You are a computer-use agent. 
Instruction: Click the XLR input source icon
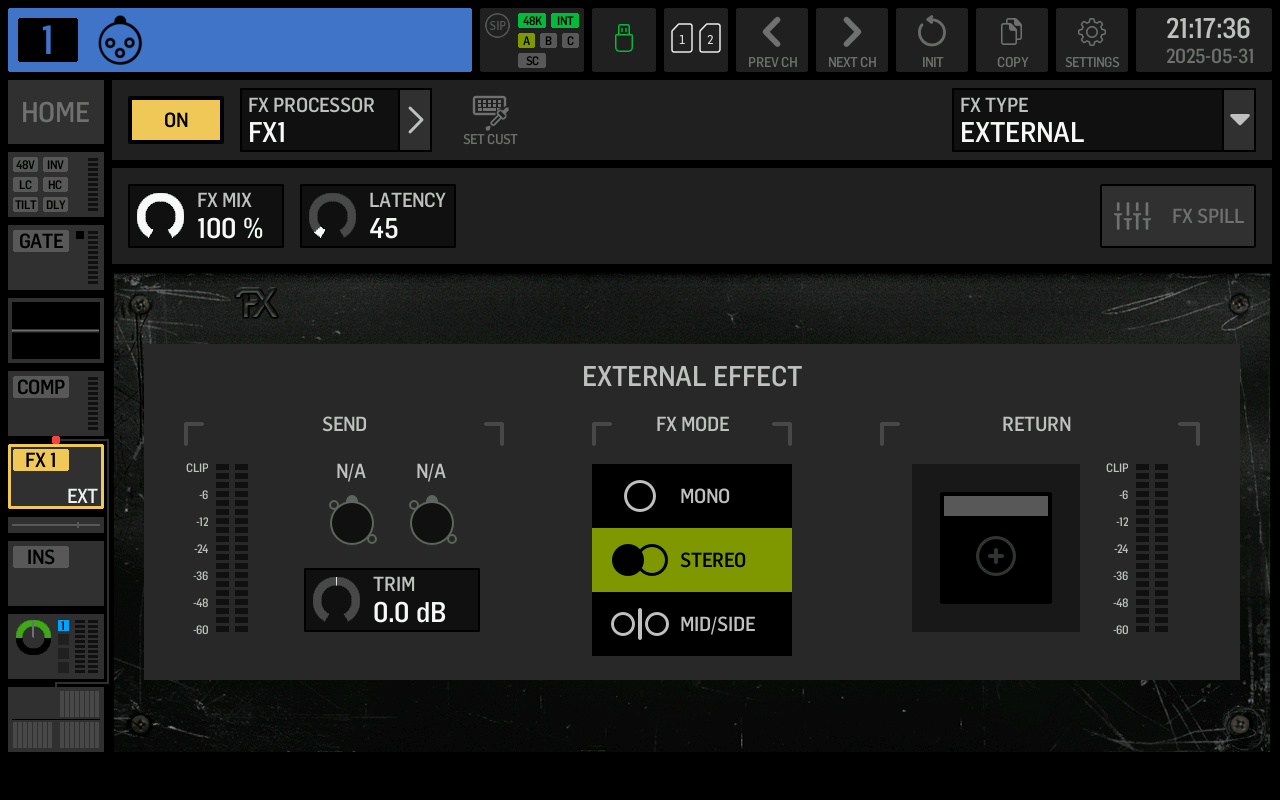click(119, 40)
